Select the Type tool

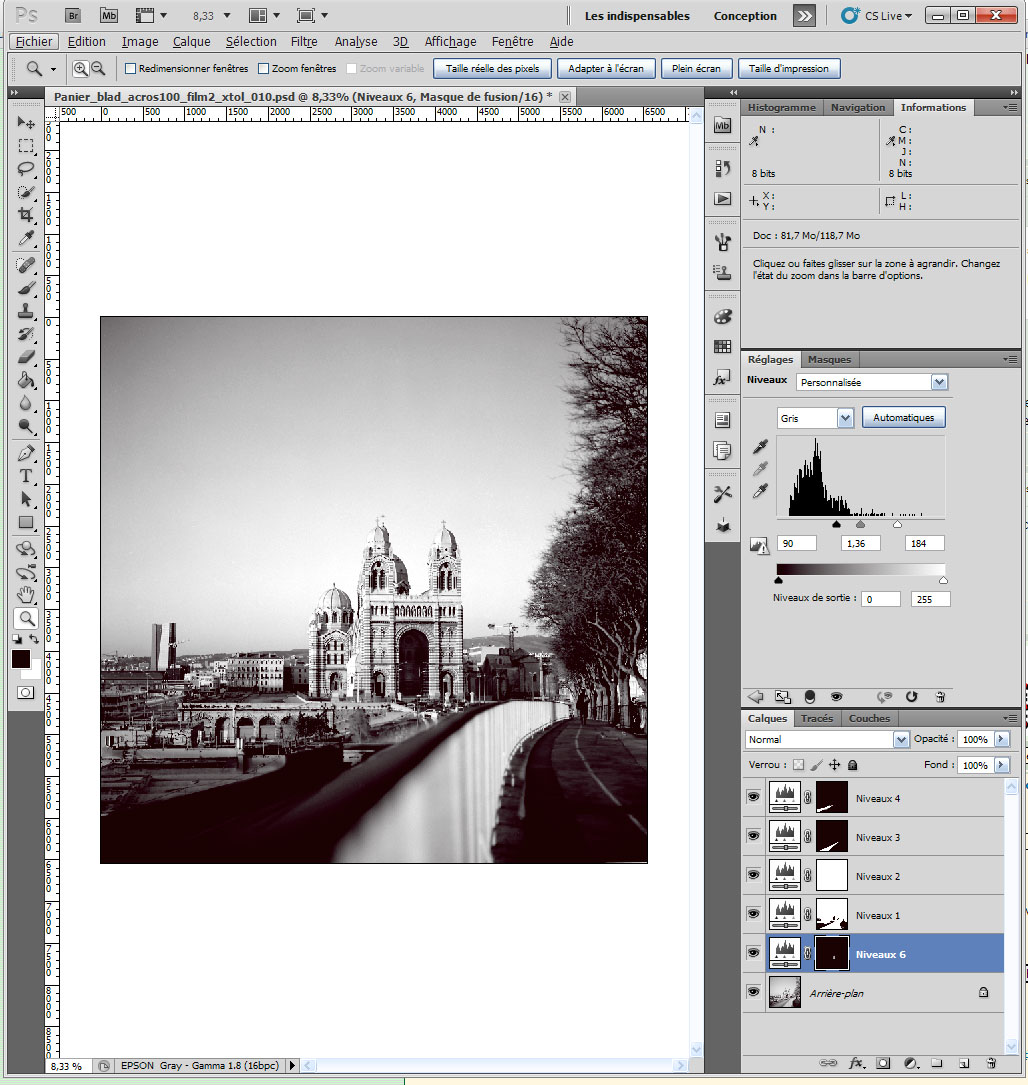(26, 475)
